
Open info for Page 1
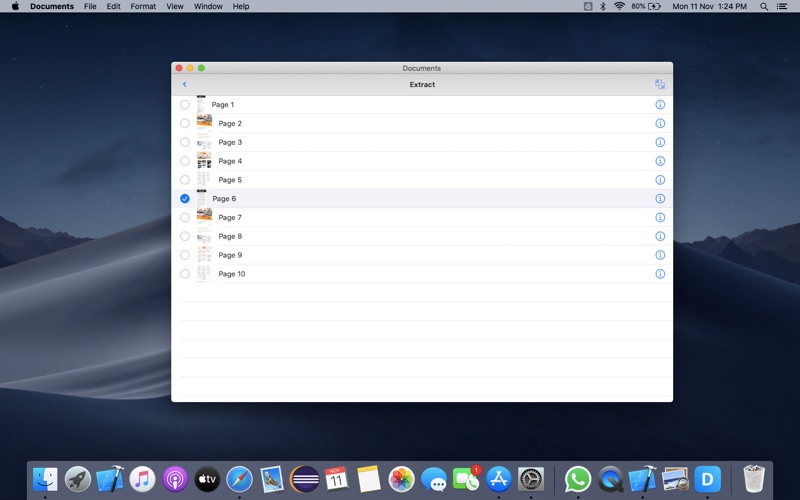[660, 105]
